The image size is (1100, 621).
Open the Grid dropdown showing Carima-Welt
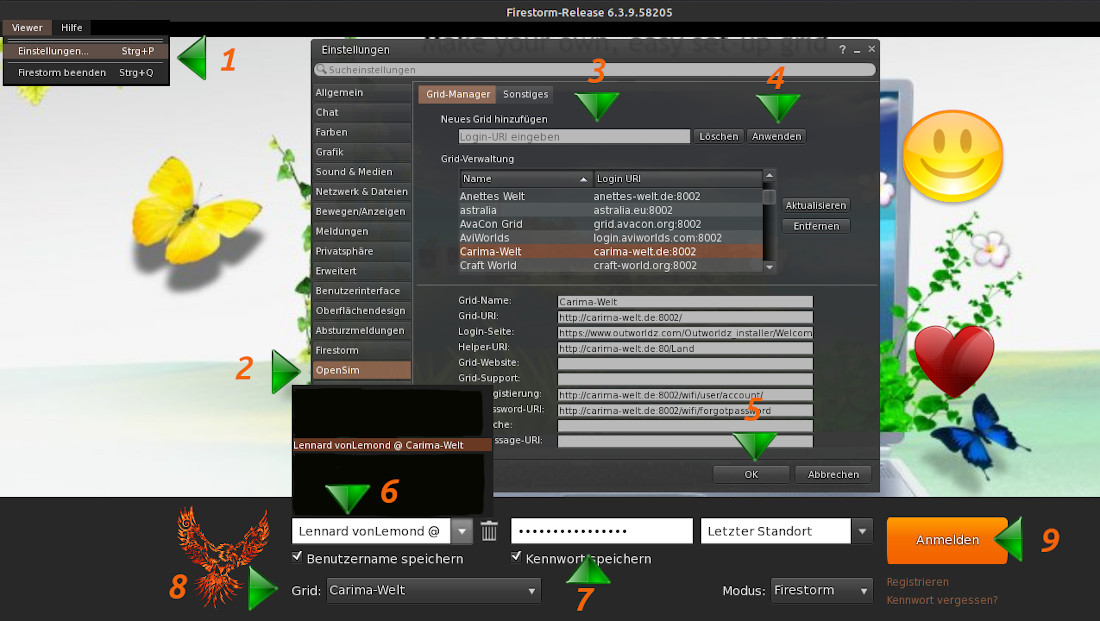pos(434,591)
